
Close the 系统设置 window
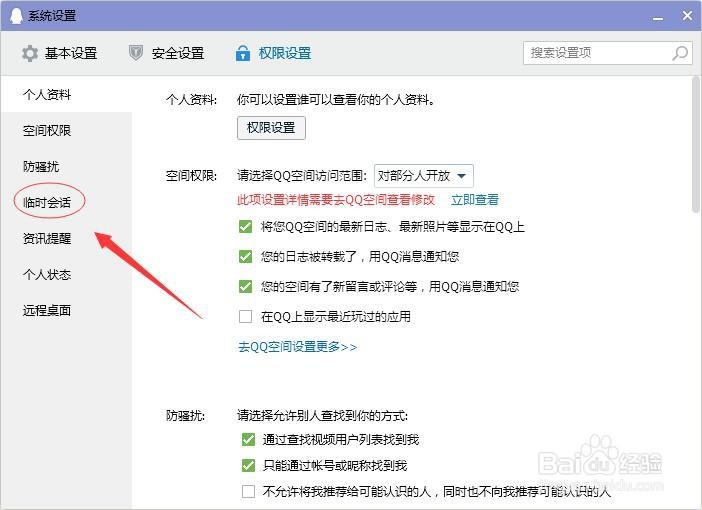click(x=687, y=16)
